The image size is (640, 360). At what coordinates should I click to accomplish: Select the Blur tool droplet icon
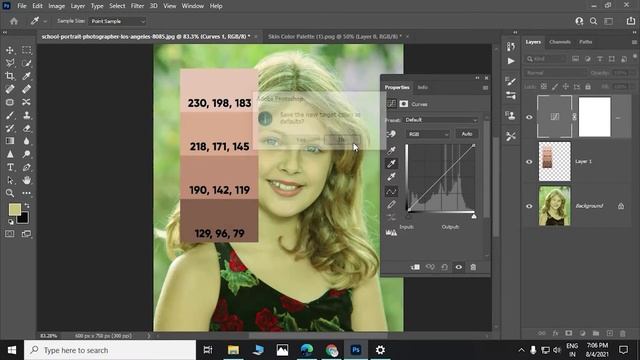click(x=27, y=141)
